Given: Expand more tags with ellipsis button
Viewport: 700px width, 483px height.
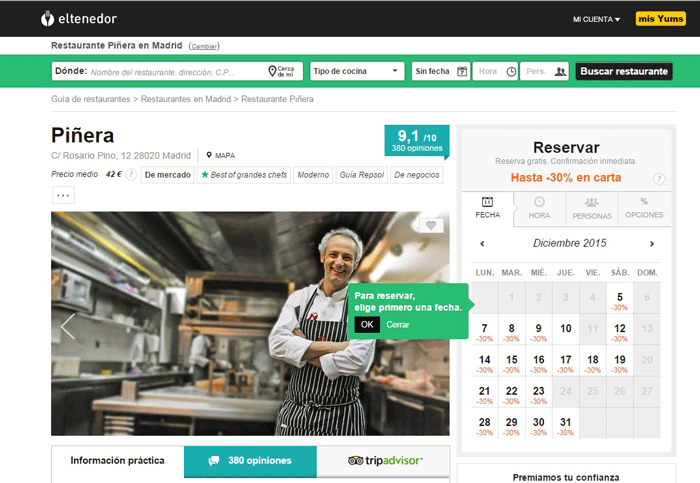Looking at the screenshot, I should (x=63, y=195).
